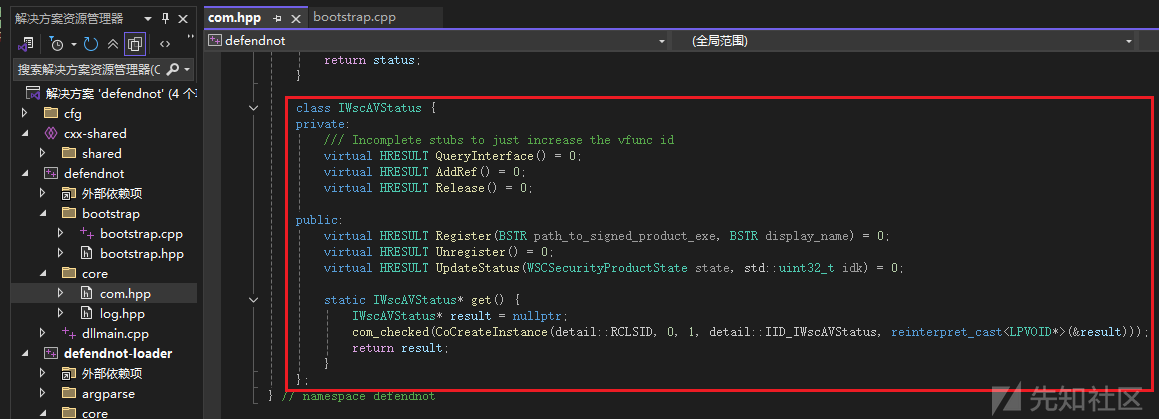The width and height of the screenshot is (1159, 419).
Task: Expand the com.hpp file node in the tree
Action: 61,293
